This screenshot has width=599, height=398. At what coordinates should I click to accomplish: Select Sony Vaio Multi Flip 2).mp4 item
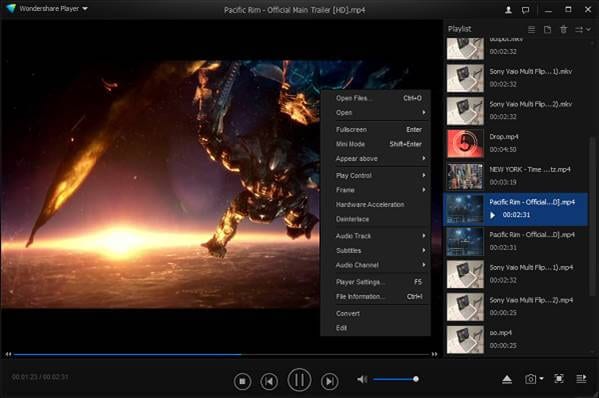point(516,307)
